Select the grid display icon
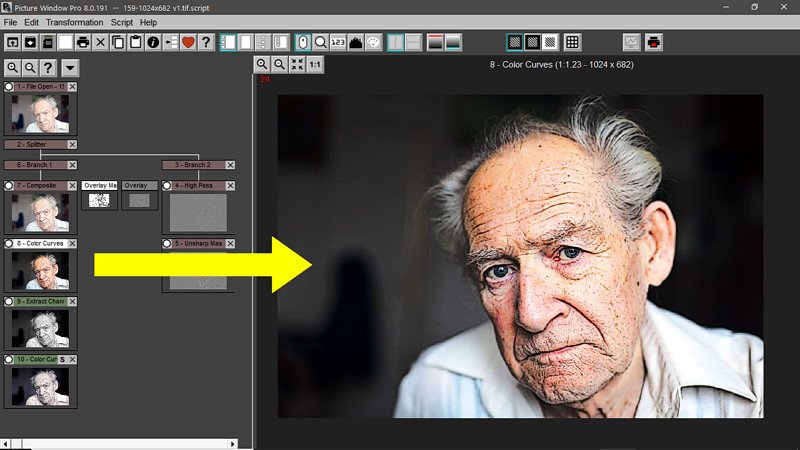This screenshot has width=800, height=450. point(572,42)
